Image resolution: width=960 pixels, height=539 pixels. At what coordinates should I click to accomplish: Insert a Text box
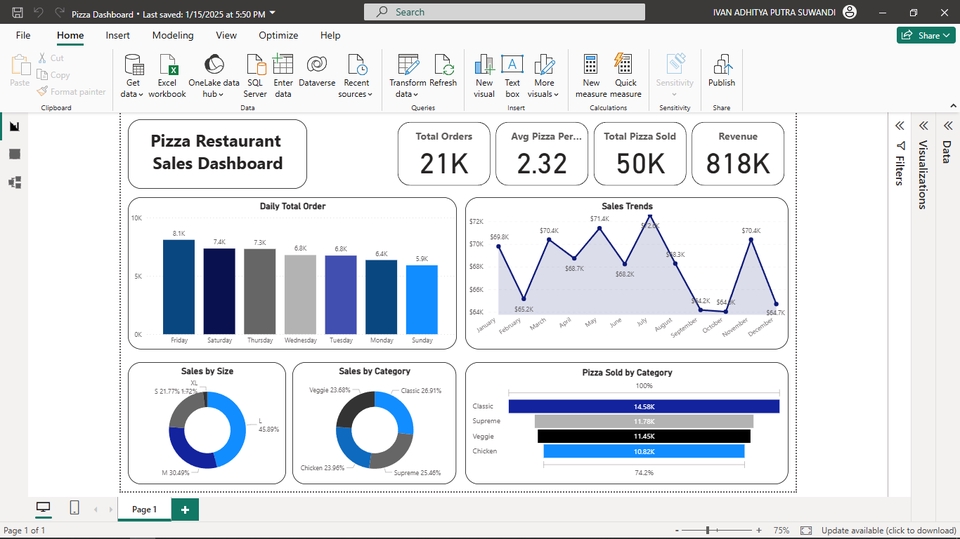coord(512,76)
